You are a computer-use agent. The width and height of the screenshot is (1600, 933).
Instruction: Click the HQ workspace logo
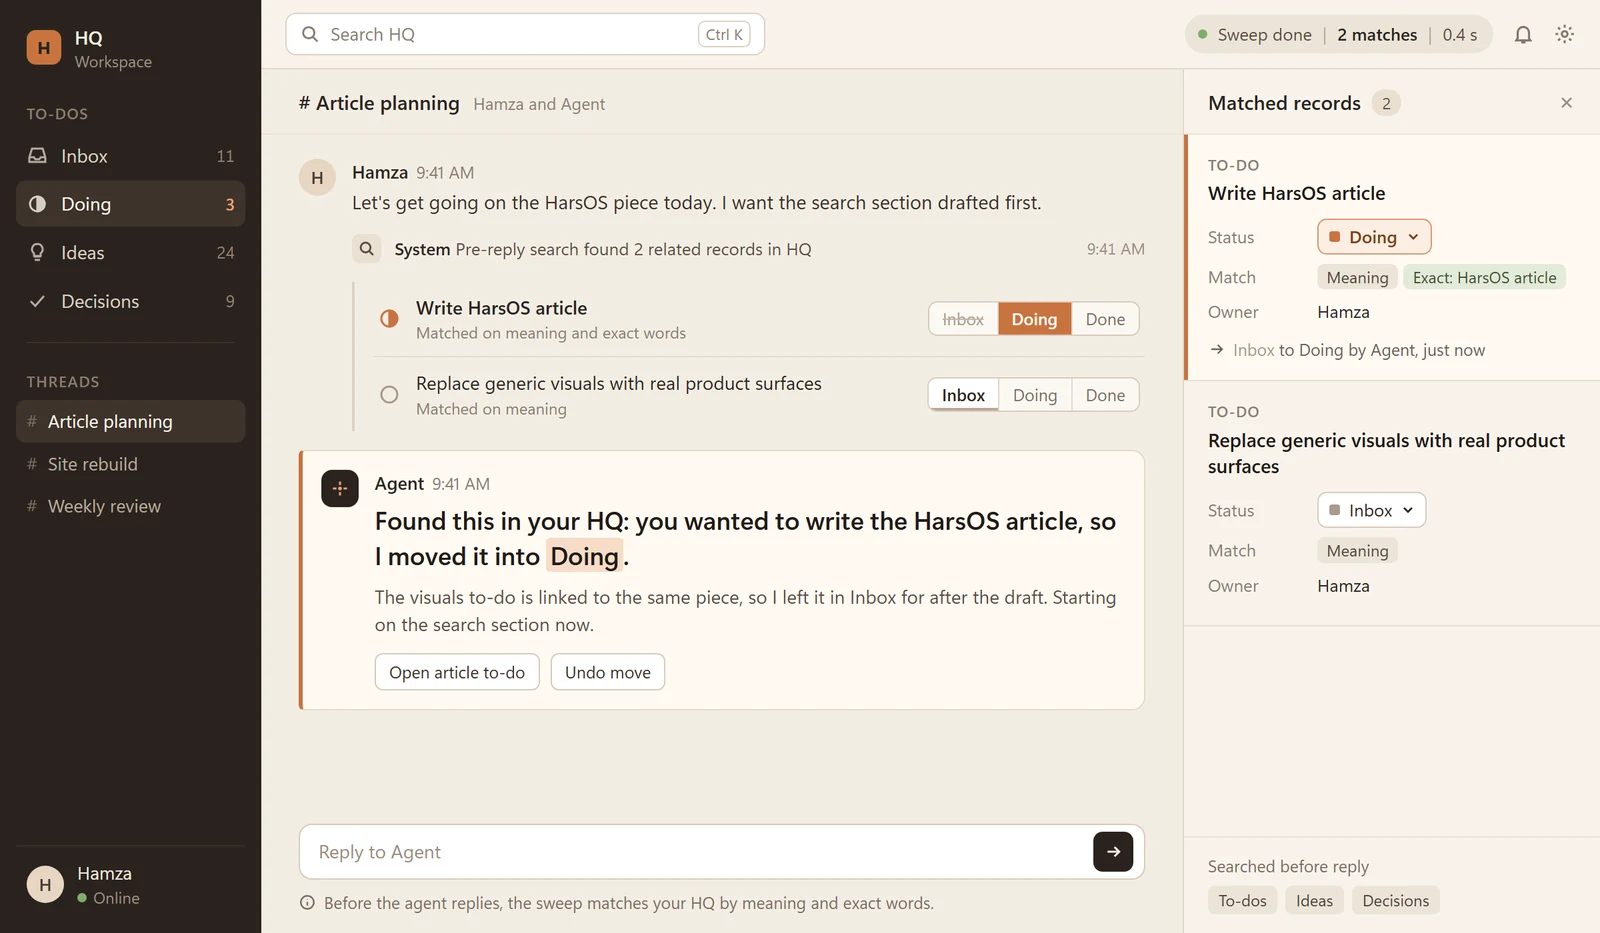44,48
